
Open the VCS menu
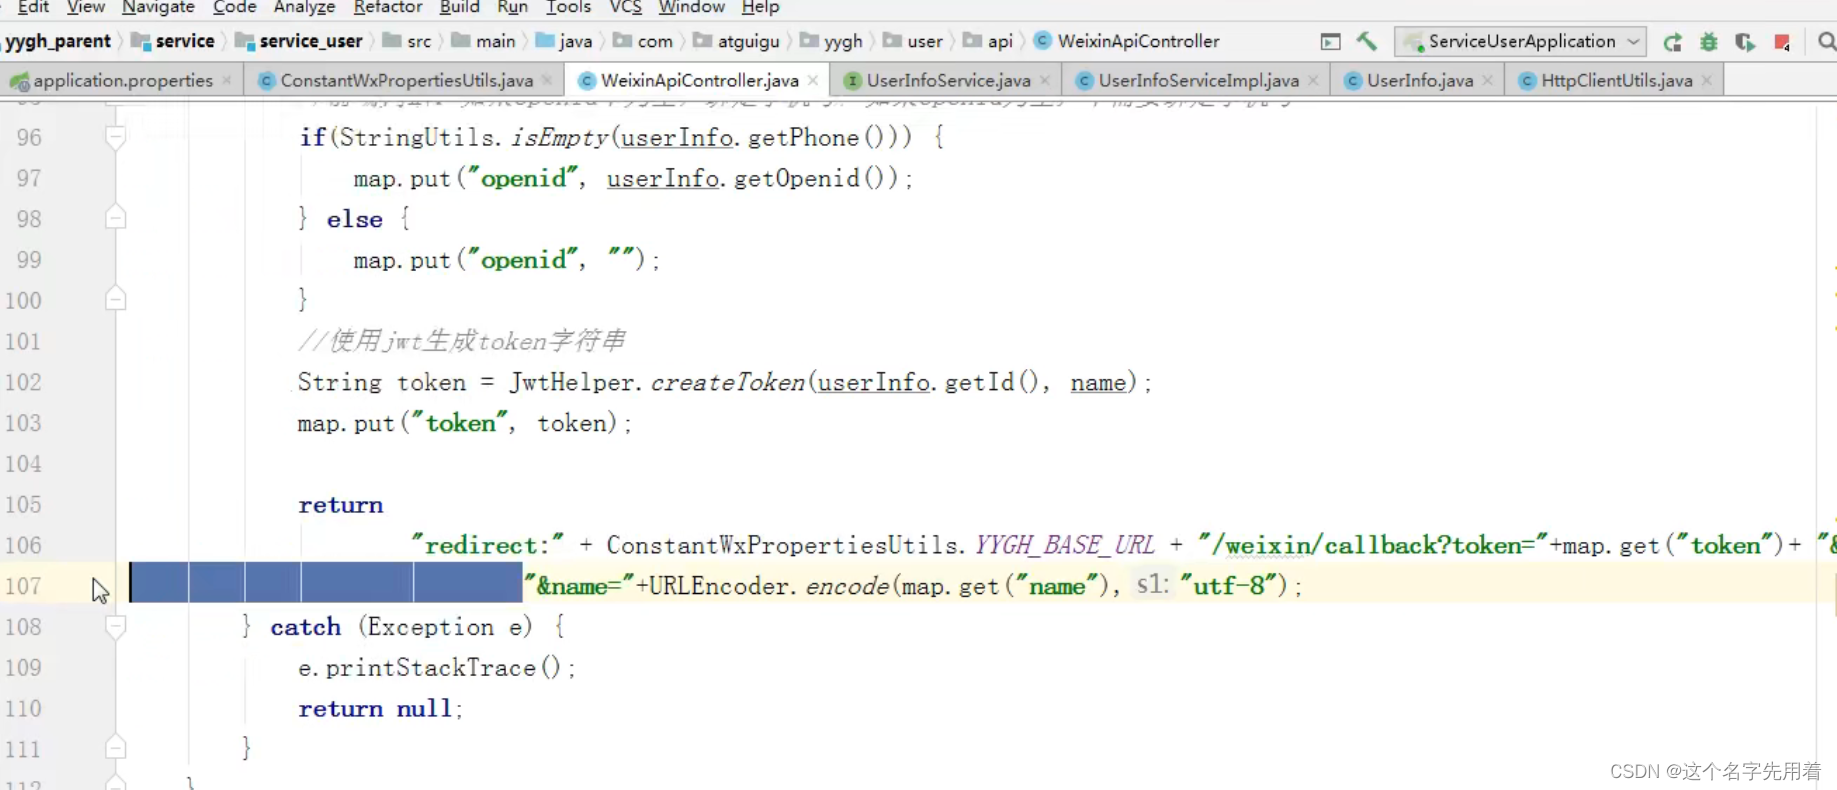(626, 7)
